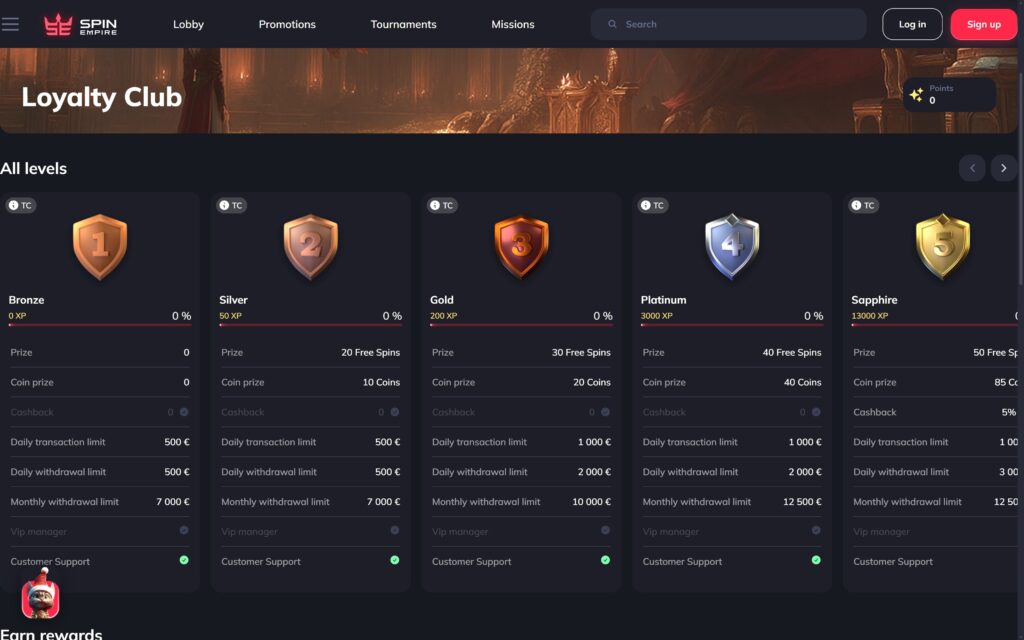Screen dimensions: 1024x640
Task: Open the Tournaments section
Action: pyautogui.click(x=403, y=24)
